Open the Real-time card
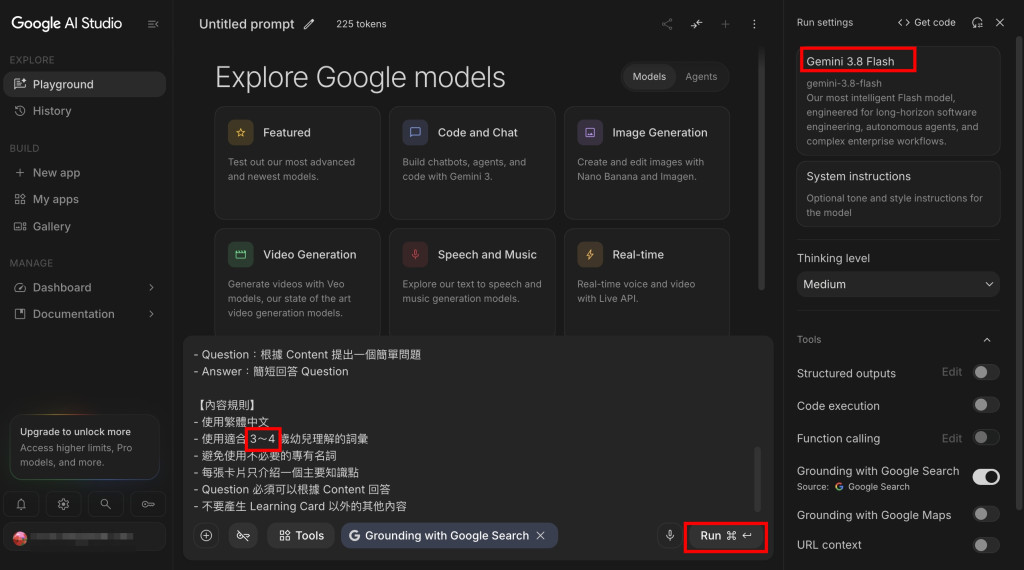The image size is (1024, 570). click(x=647, y=282)
